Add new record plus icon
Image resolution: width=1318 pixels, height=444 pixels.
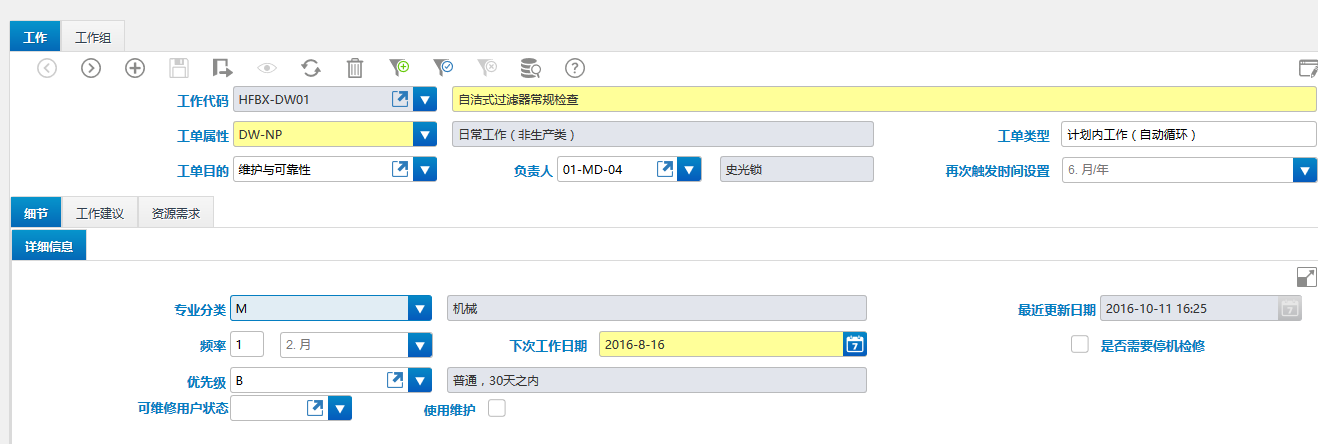(x=135, y=68)
